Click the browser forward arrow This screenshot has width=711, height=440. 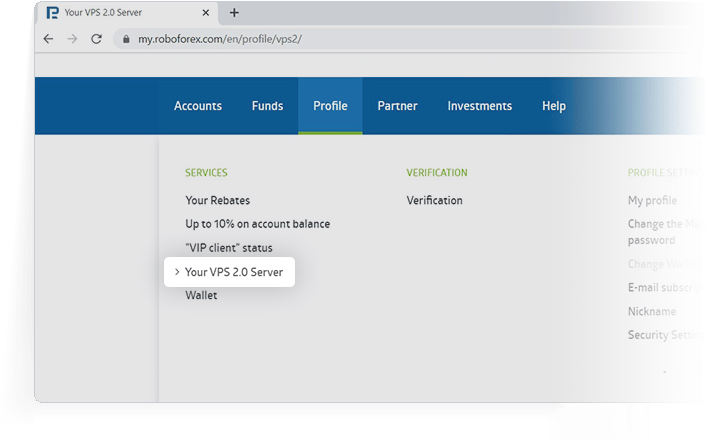coord(72,39)
